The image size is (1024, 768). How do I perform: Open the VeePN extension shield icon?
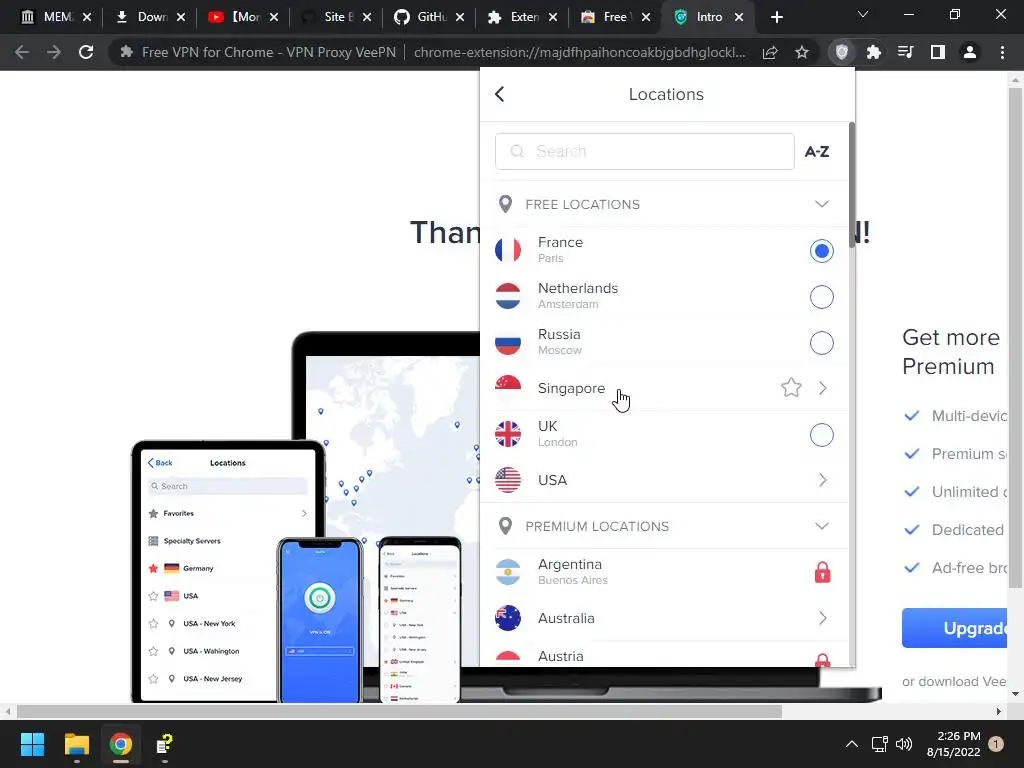[842, 52]
